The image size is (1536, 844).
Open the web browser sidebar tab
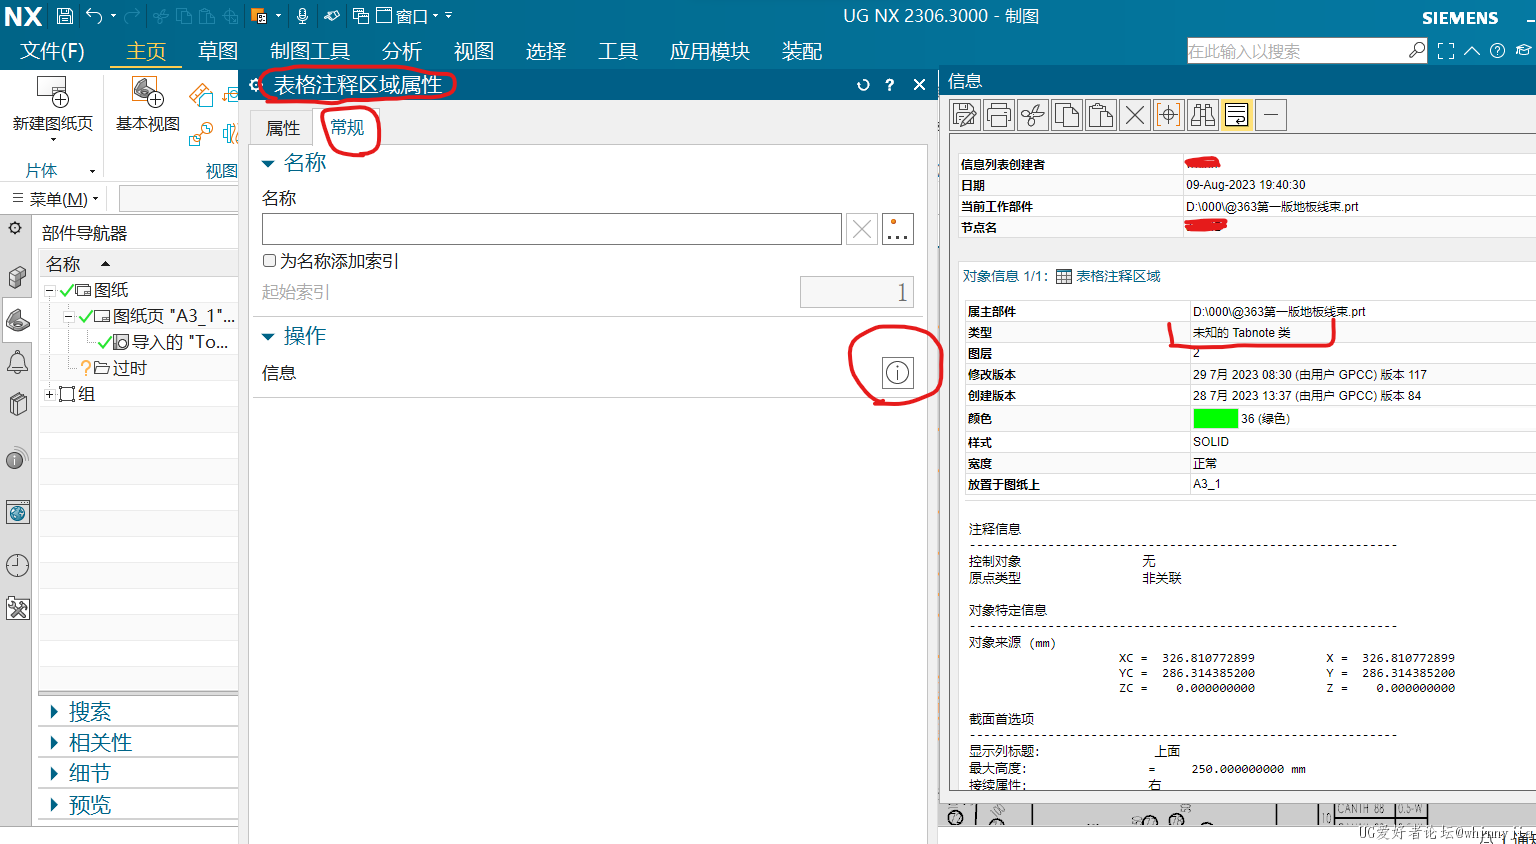(x=17, y=513)
